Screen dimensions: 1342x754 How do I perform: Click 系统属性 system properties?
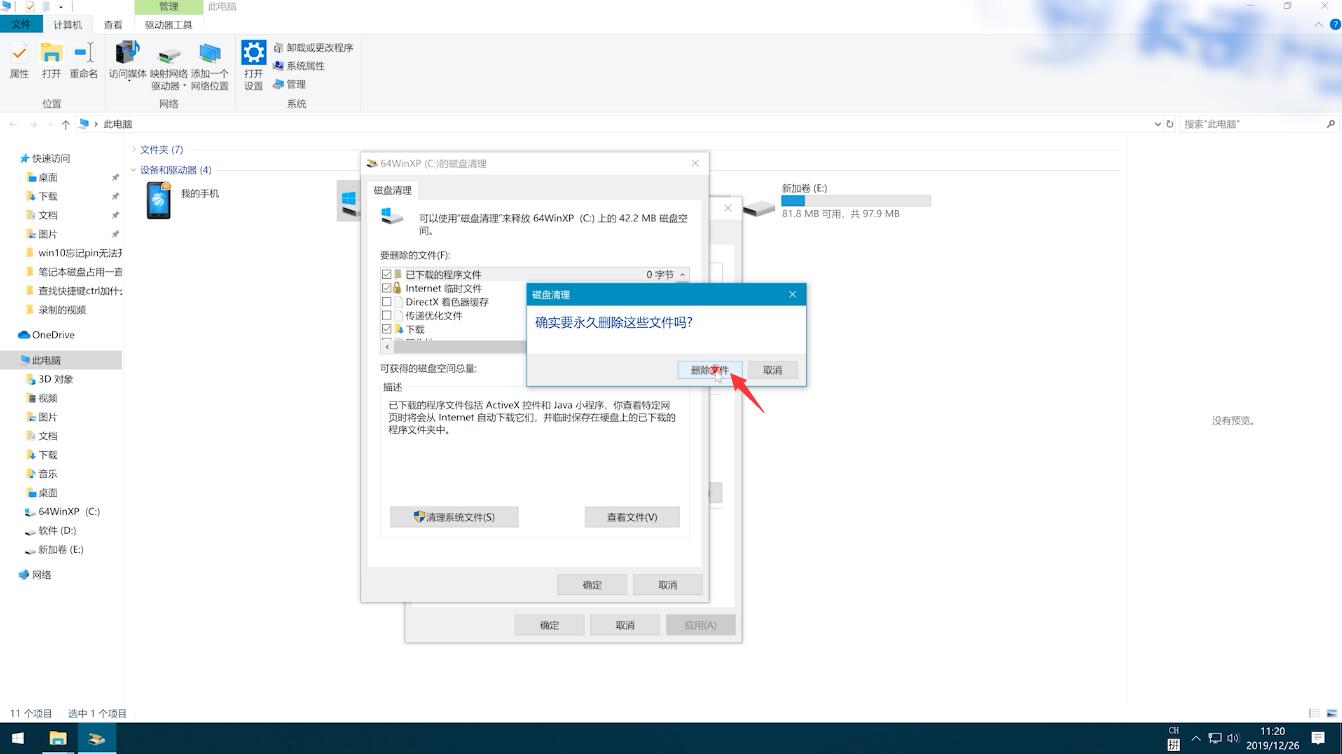(299, 66)
